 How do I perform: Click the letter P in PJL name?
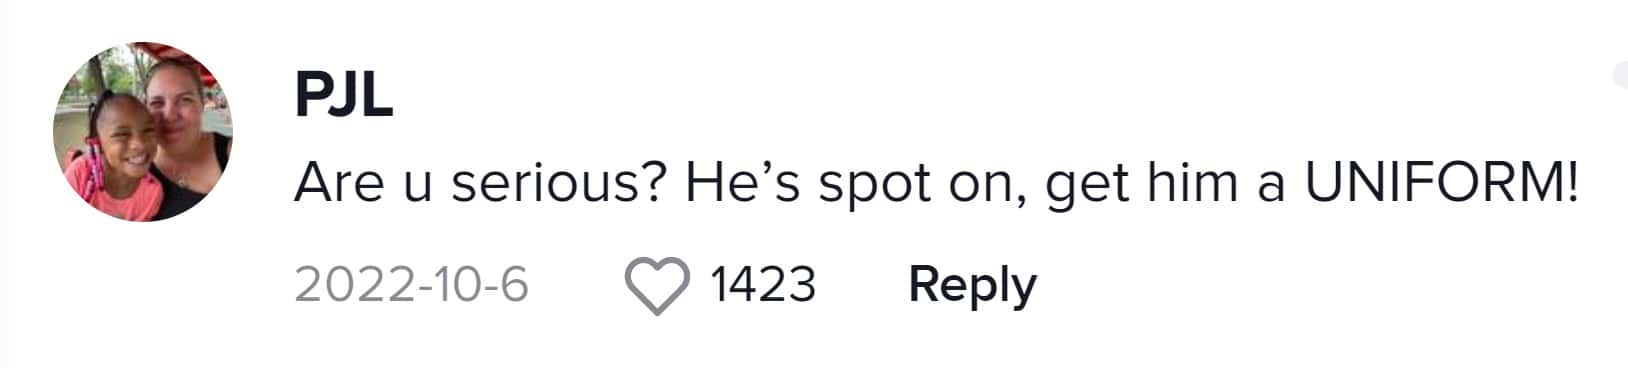[x=312, y=96]
